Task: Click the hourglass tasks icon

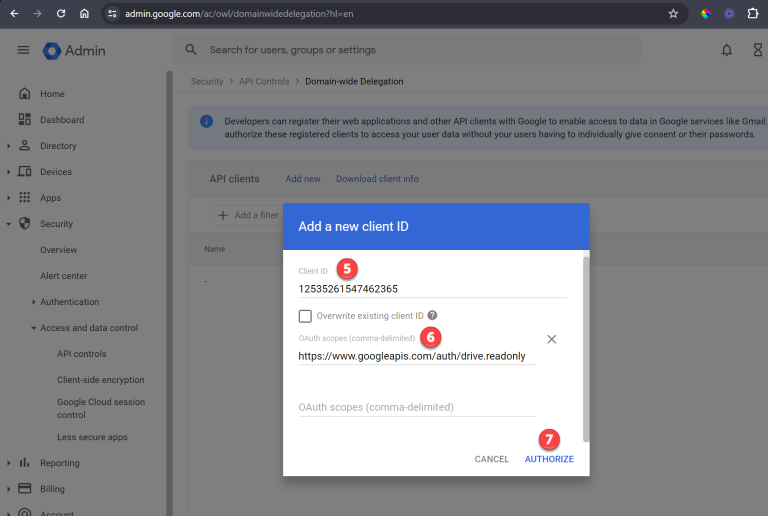Action: (x=758, y=50)
